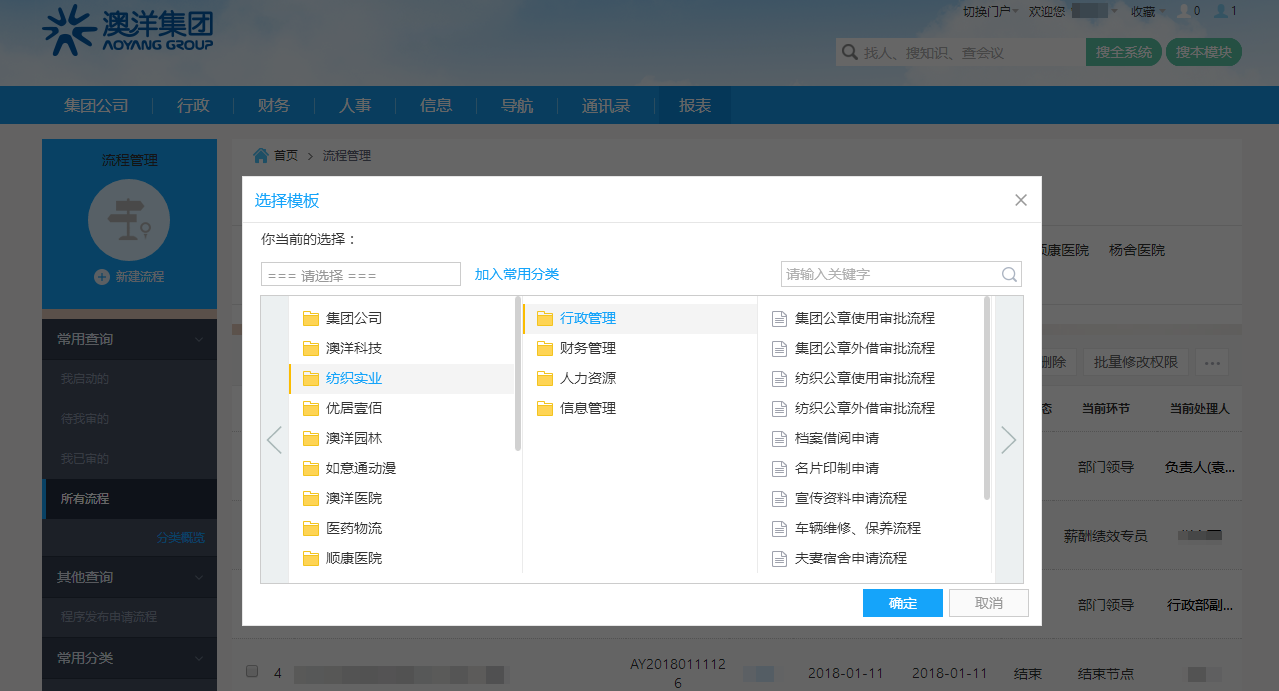The width and height of the screenshot is (1279, 691).
Task: Click the 加入常用分类 link
Action: pyautogui.click(x=517, y=274)
